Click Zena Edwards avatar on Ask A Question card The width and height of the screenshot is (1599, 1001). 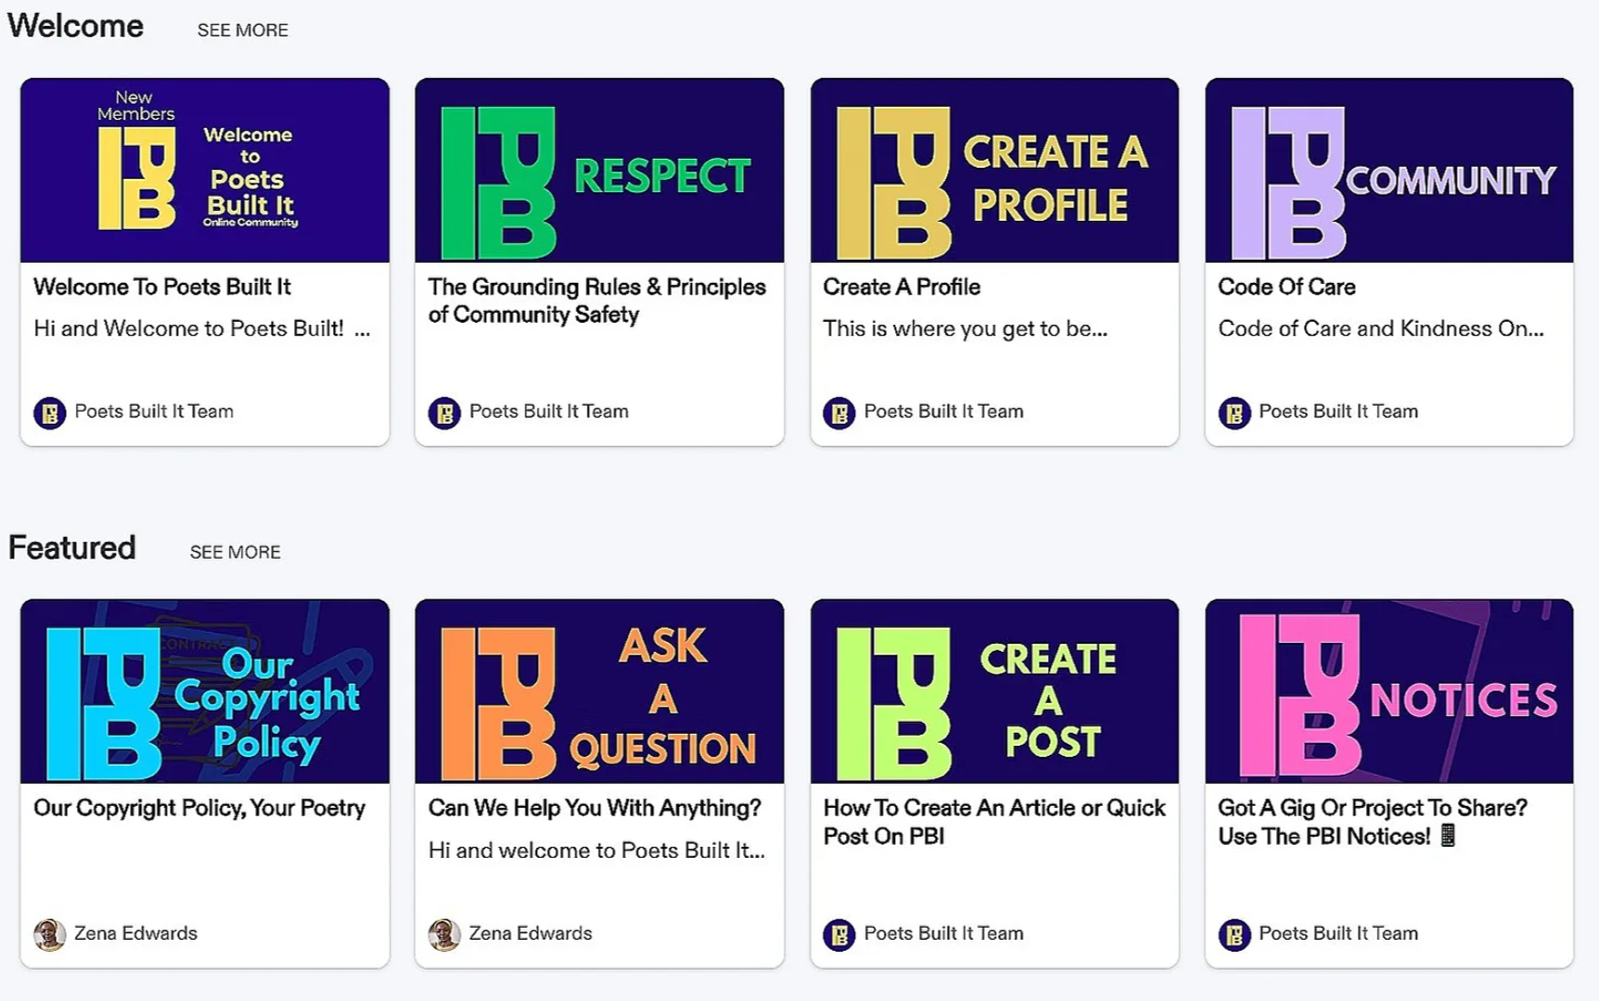[x=445, y=934]
